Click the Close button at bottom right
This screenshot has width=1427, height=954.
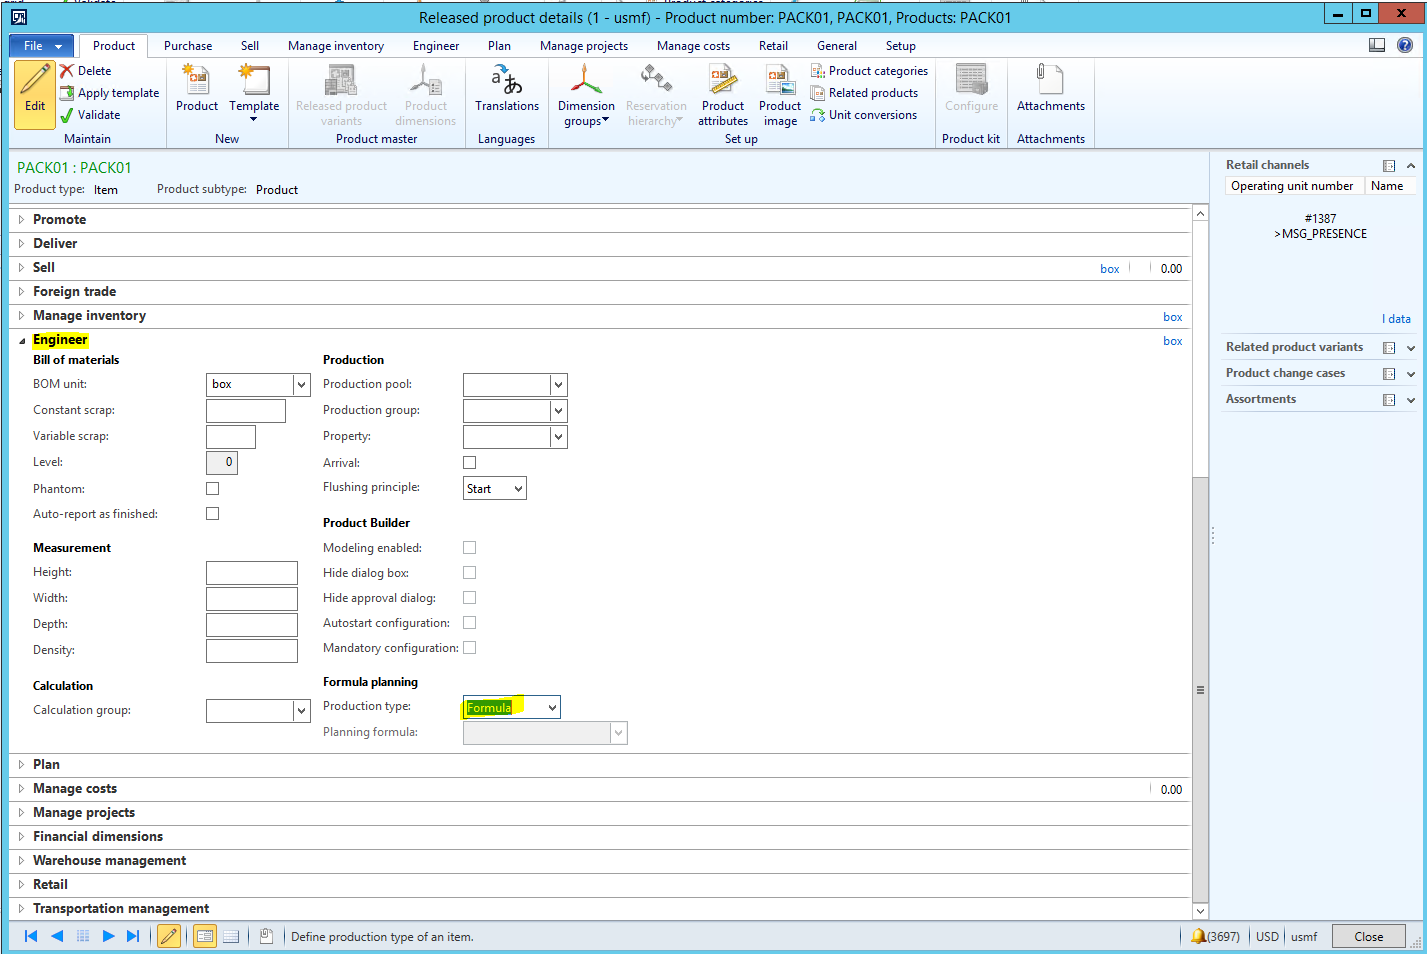[x=1368, y=937]
